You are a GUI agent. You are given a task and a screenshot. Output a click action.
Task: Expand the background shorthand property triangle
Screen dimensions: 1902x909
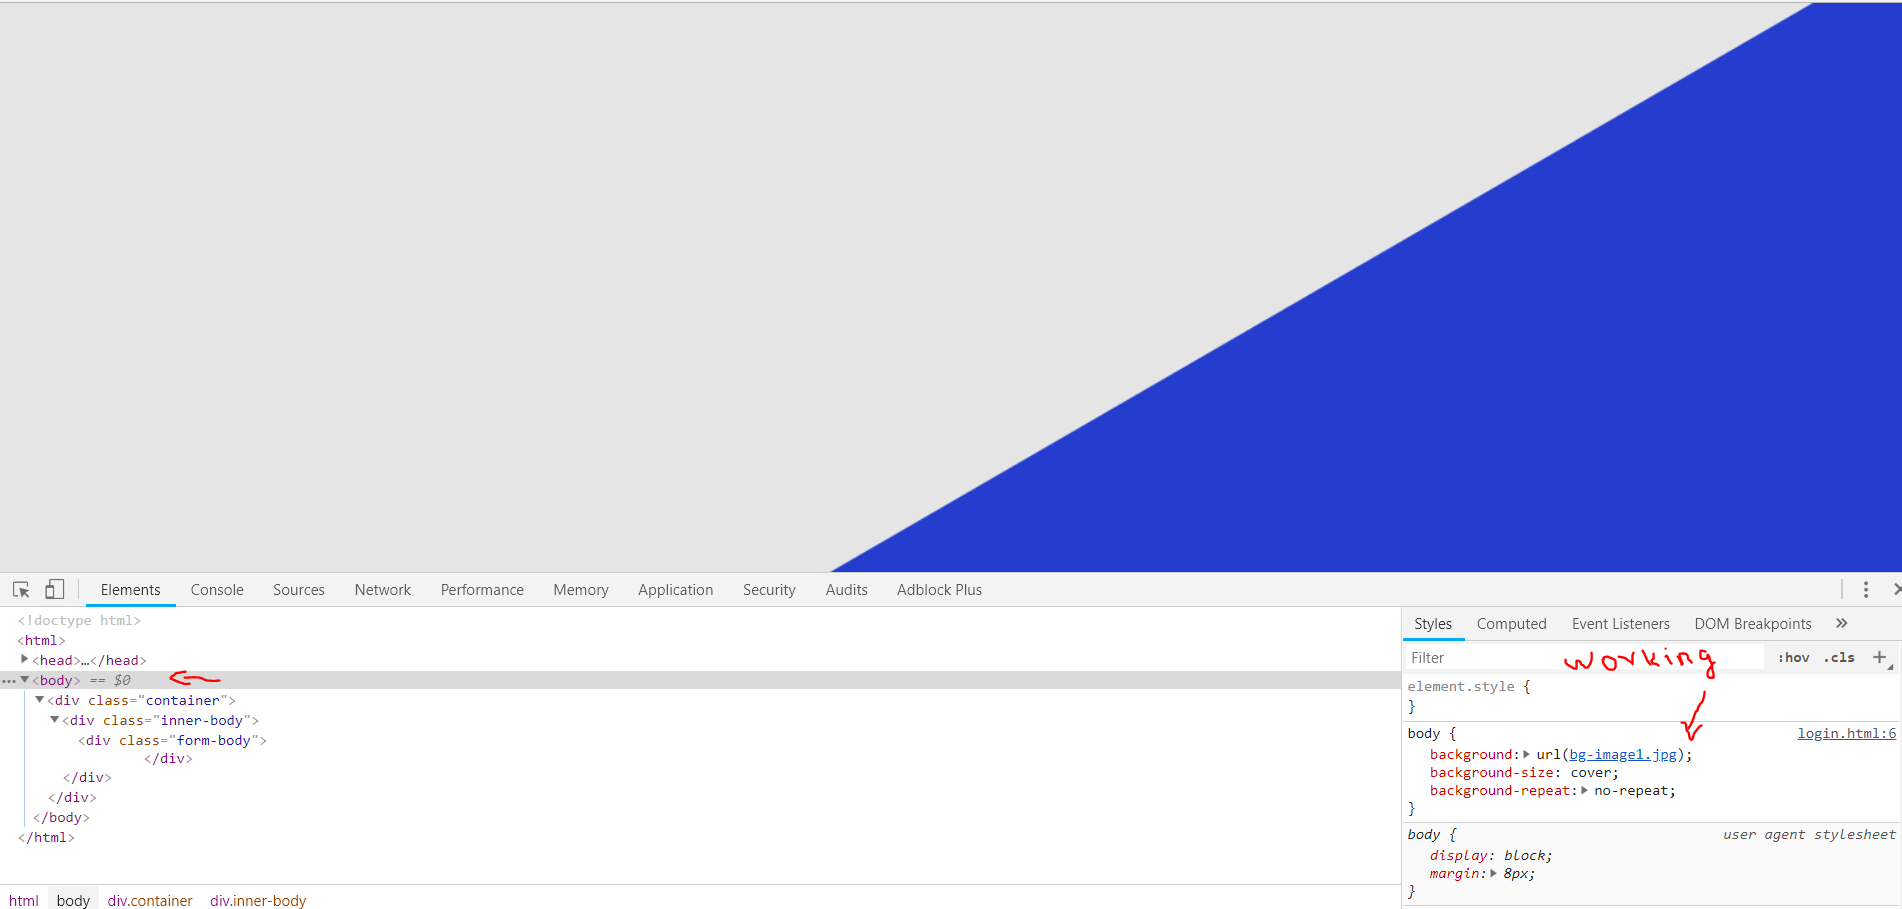(1526, 754)
